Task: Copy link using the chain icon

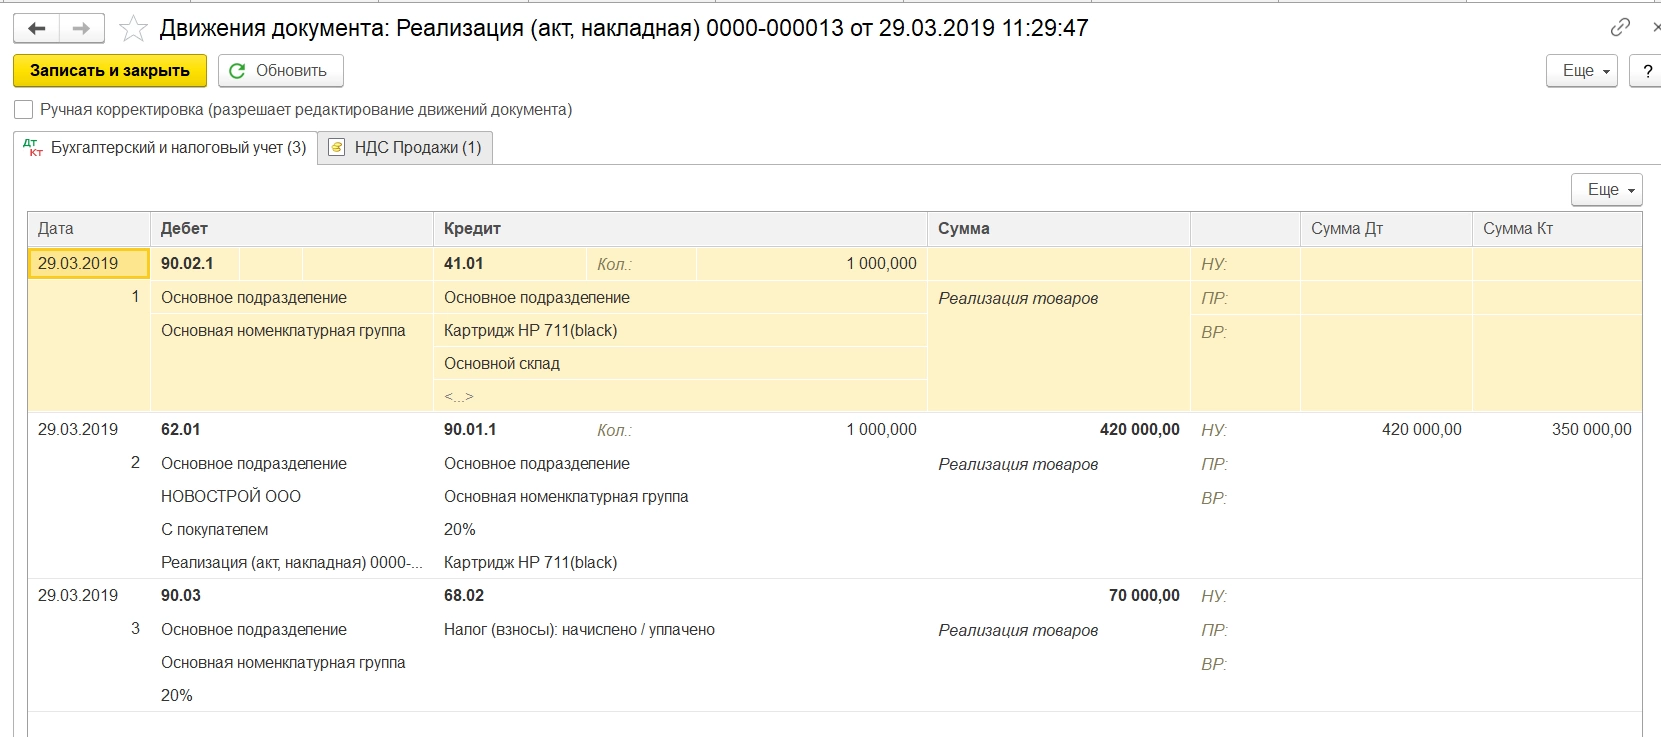Action: [x=1620, y=28]
